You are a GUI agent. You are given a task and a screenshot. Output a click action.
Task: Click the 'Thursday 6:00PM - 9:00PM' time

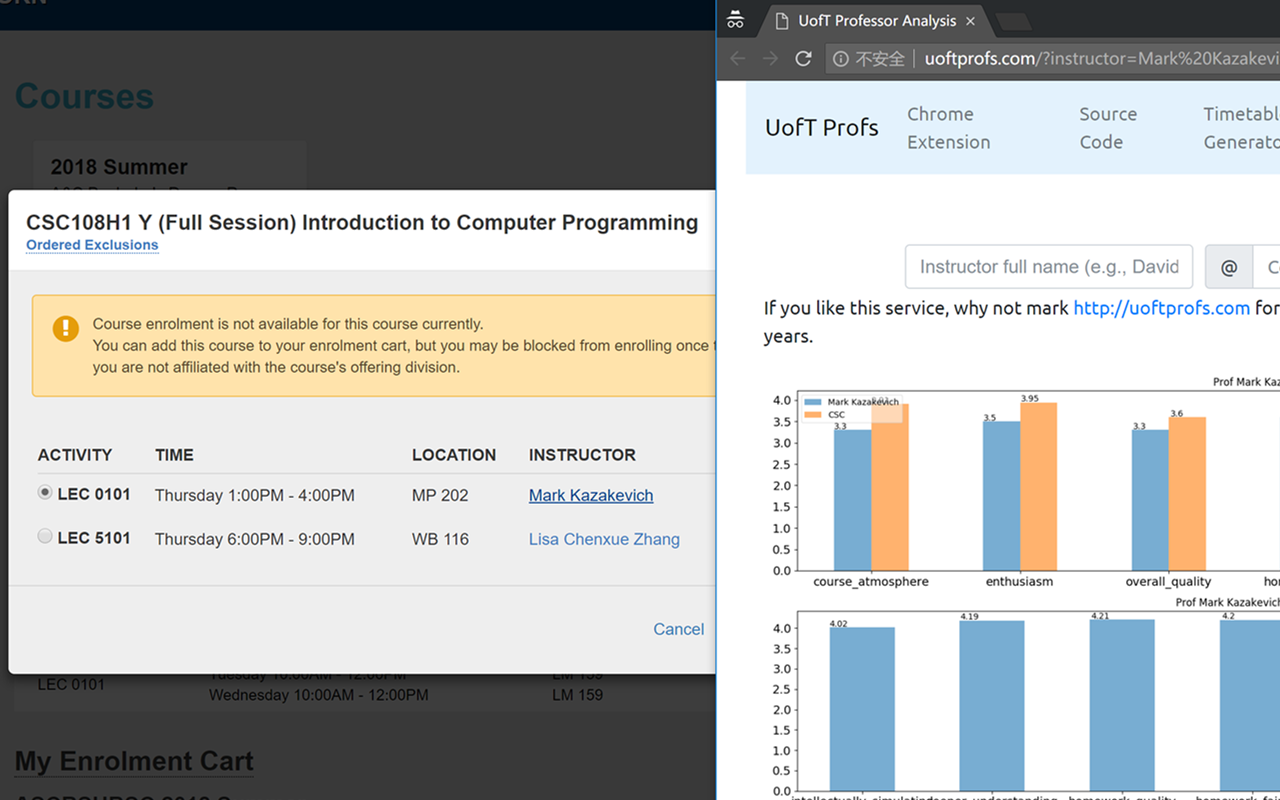pos(255,539)
